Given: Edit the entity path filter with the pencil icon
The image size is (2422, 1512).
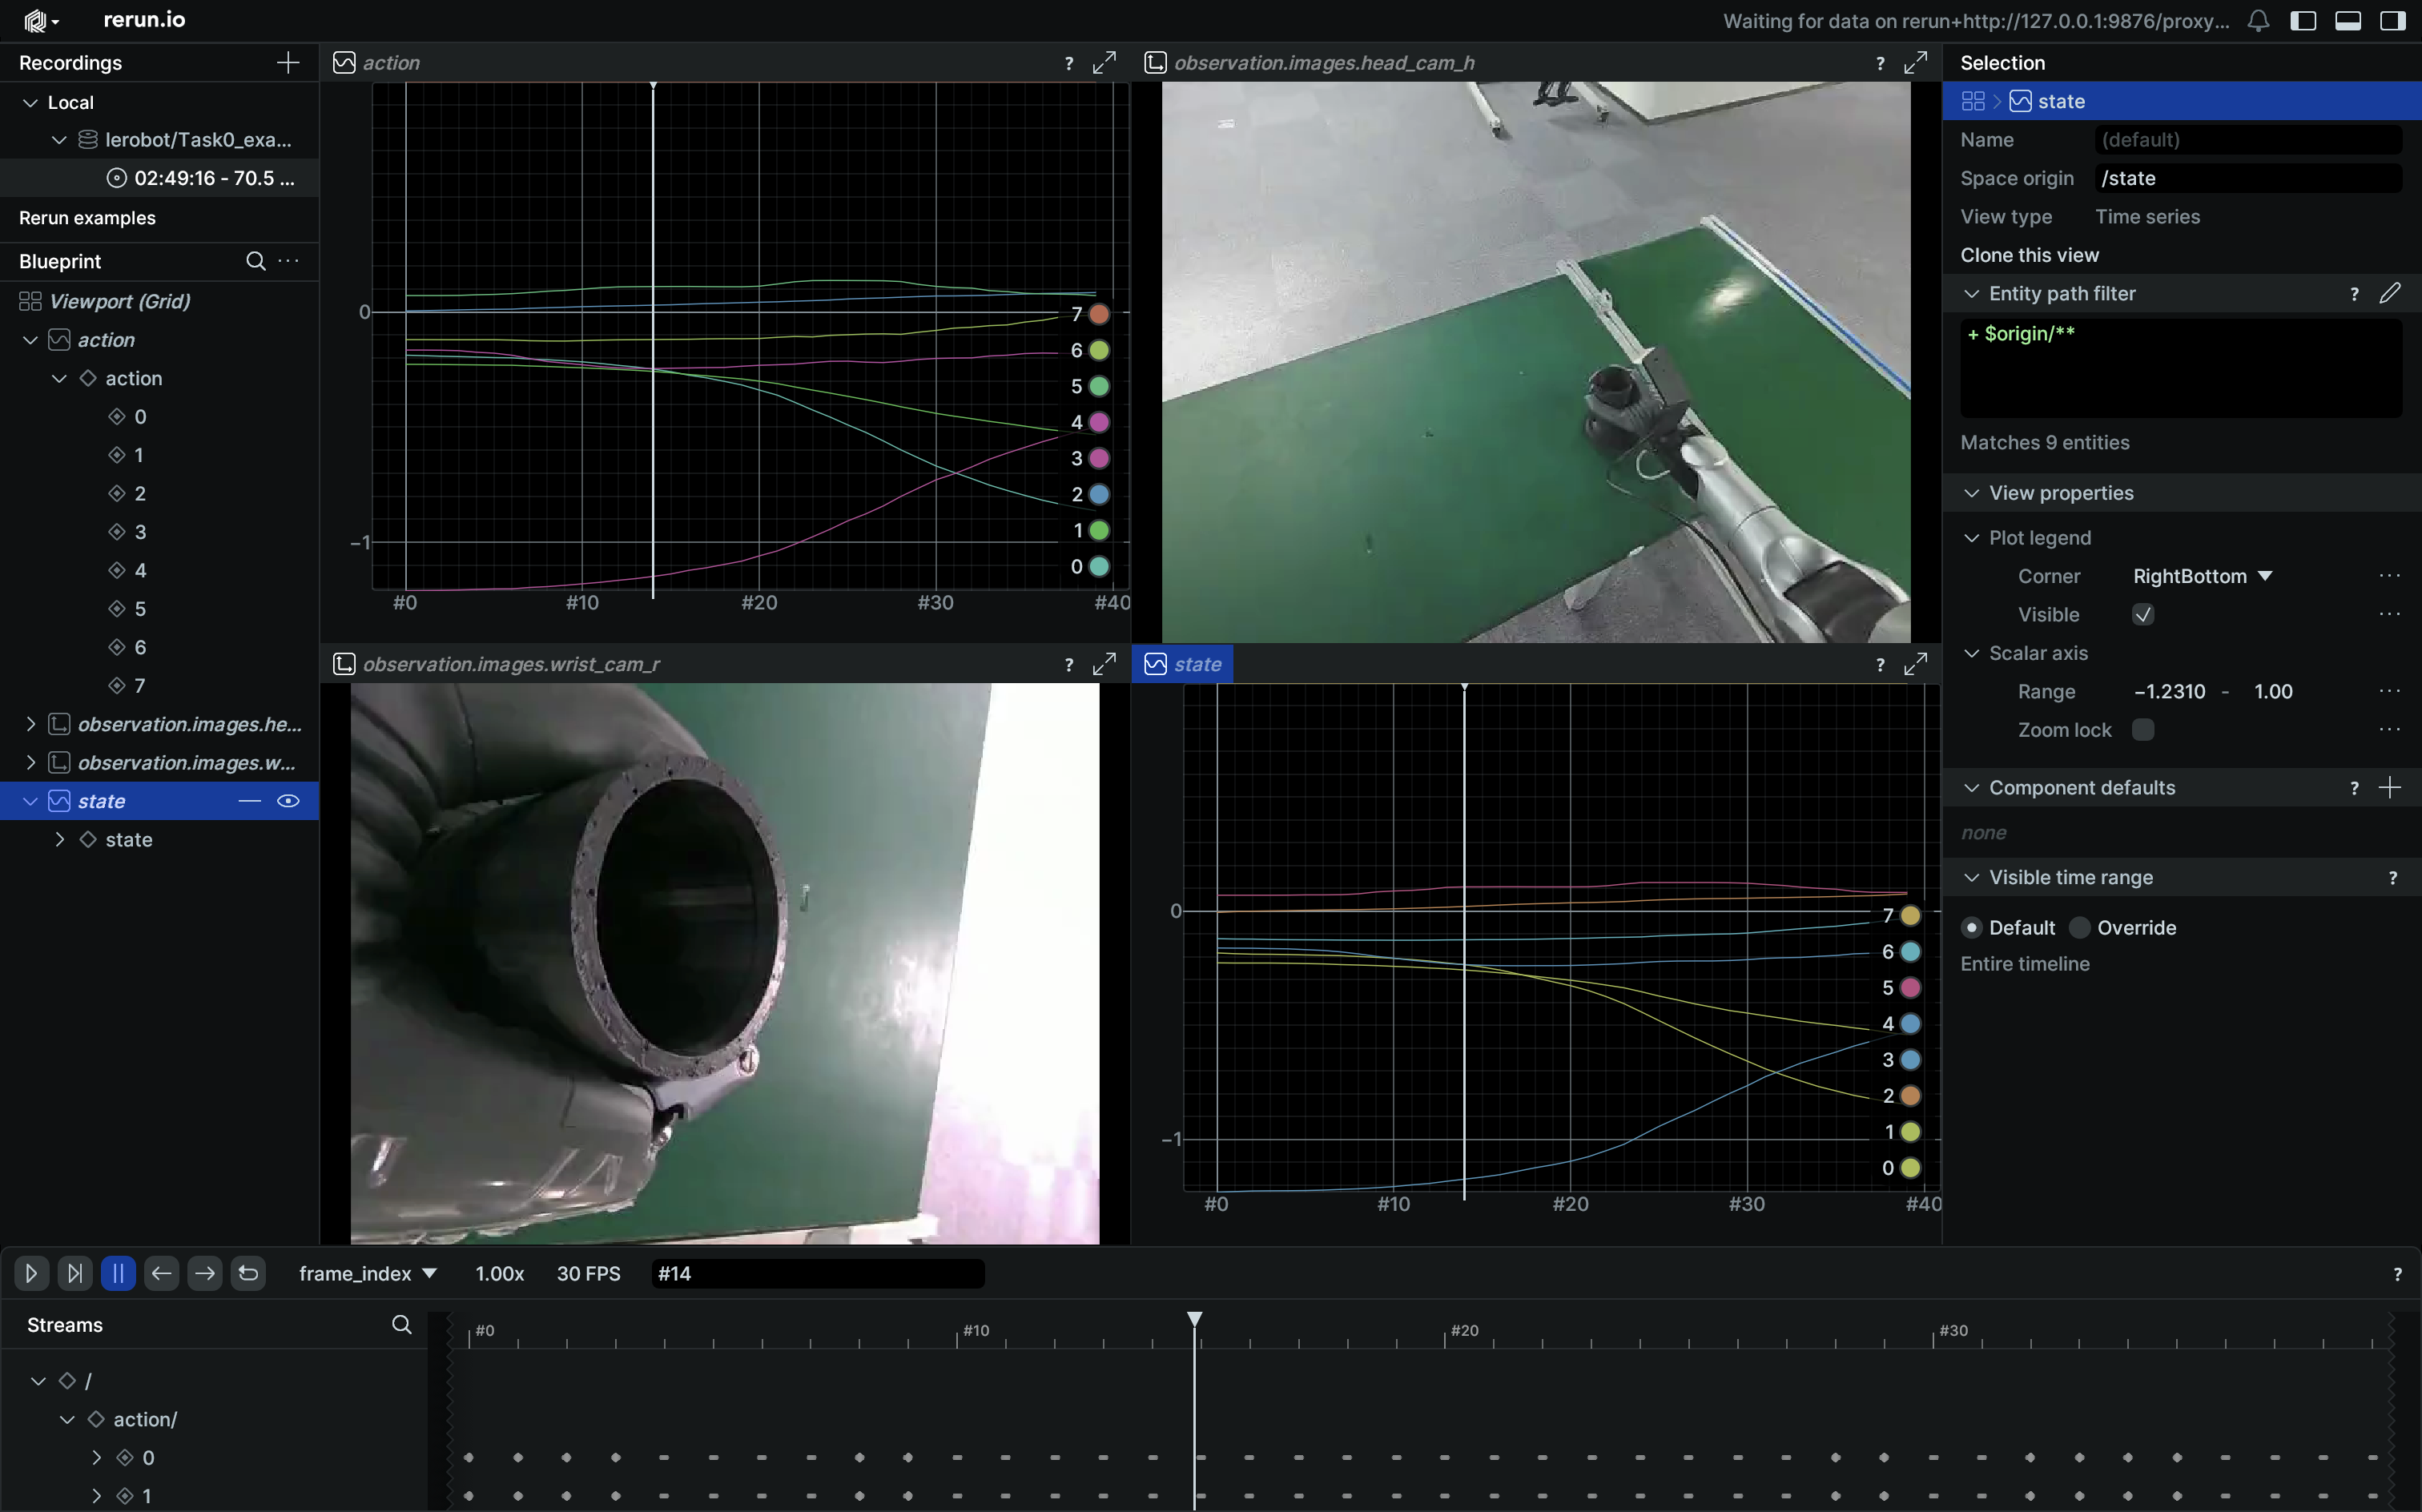Looking at the screenshot, I should click(x=2389, y=293).
